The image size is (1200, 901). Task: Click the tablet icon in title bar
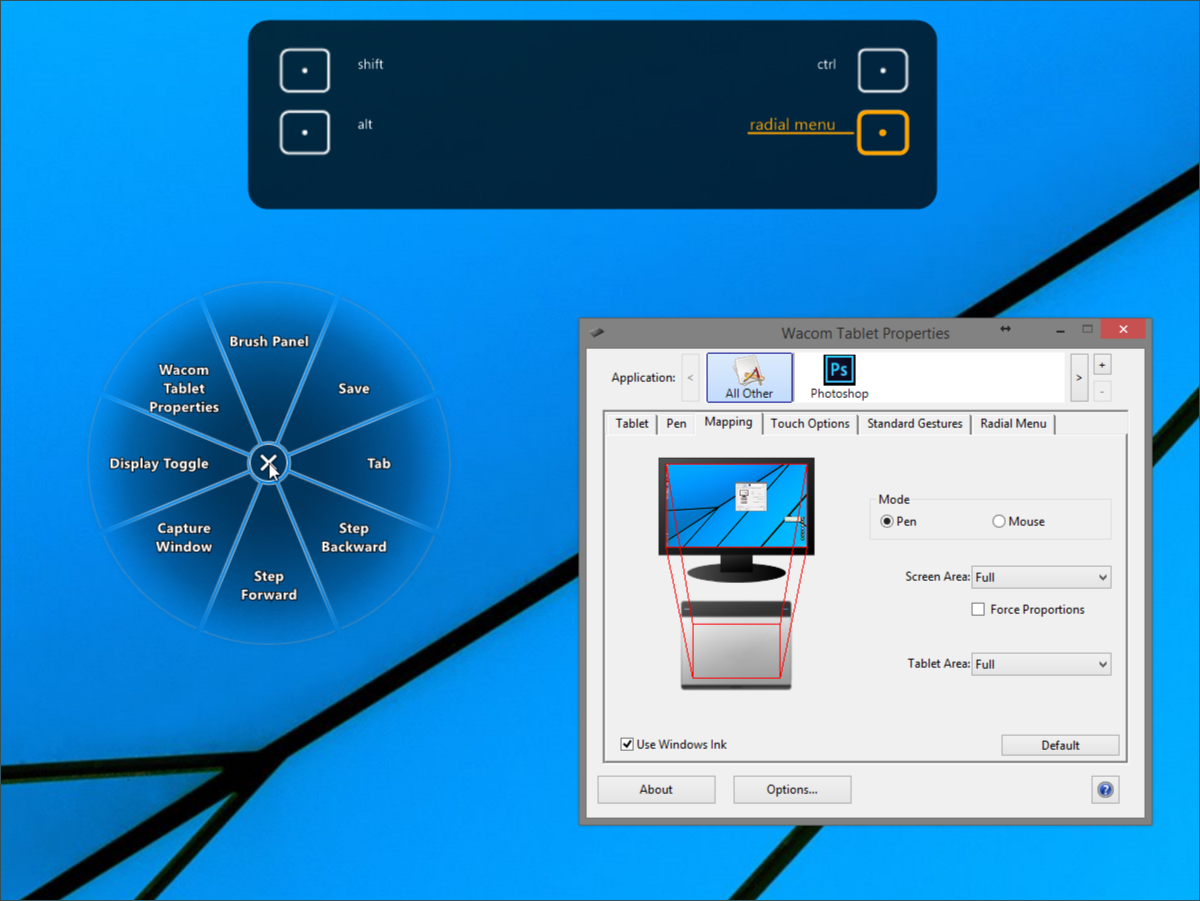pyautogui.click(x=597, y=333)
